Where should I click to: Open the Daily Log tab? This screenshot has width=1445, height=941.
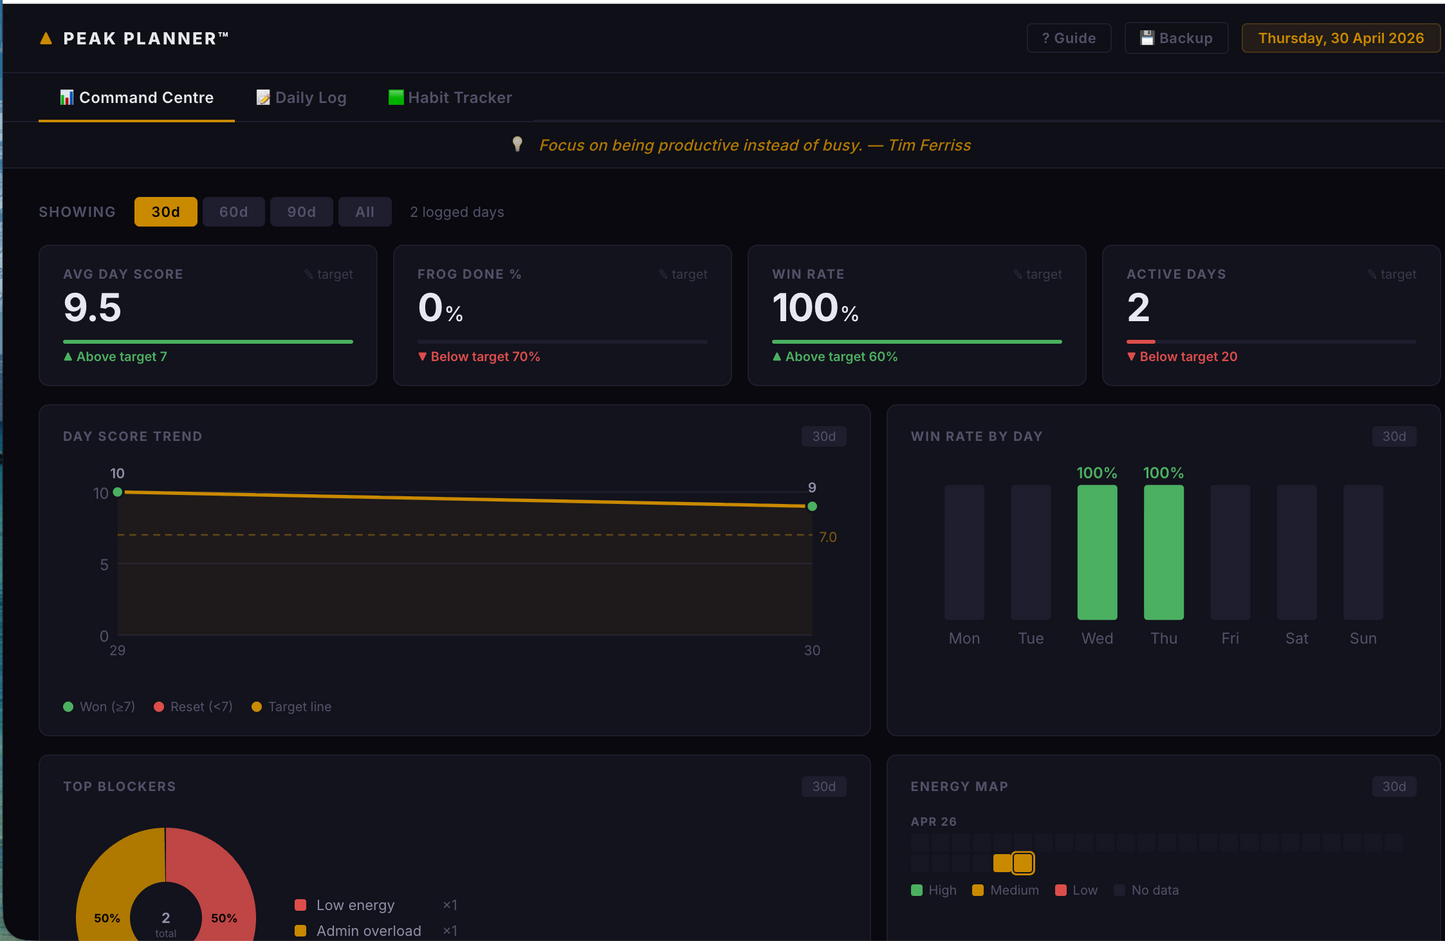(301, 98)
